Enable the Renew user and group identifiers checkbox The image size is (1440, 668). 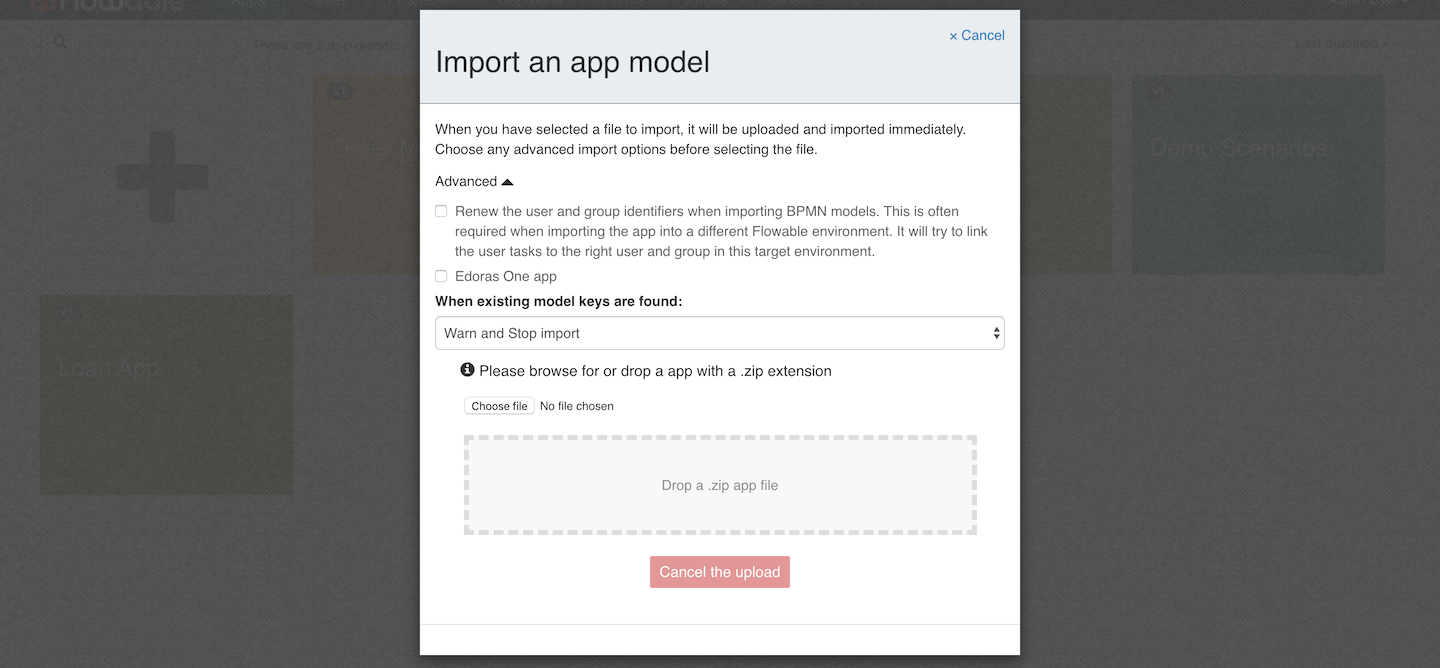(441, 211)
